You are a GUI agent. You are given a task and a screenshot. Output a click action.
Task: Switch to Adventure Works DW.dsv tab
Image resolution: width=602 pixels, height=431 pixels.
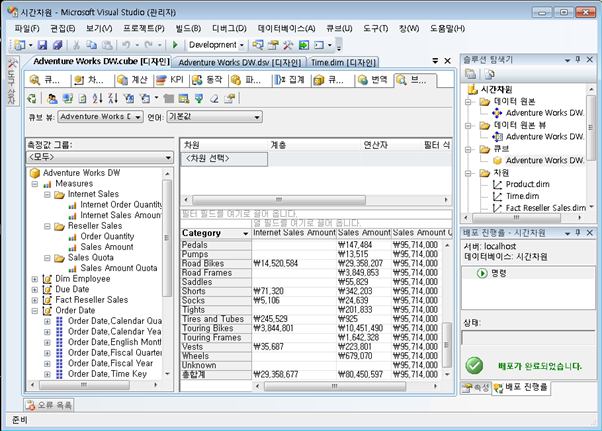[x=239, y=63]
